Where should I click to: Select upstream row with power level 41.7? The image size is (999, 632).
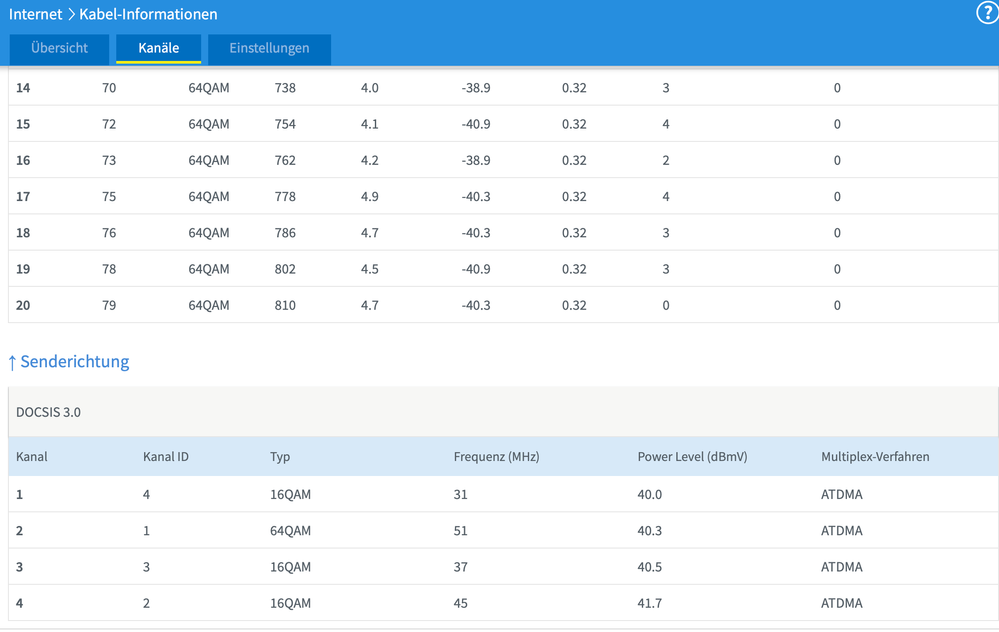tap(503, 603)
